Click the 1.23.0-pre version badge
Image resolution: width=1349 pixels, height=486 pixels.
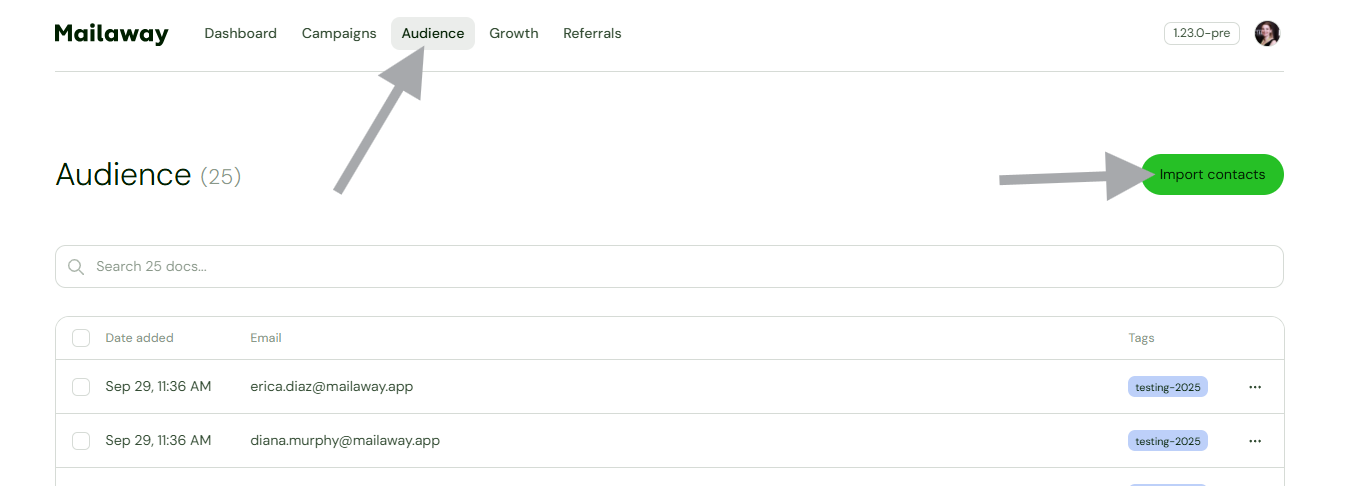coord(1202,33)
